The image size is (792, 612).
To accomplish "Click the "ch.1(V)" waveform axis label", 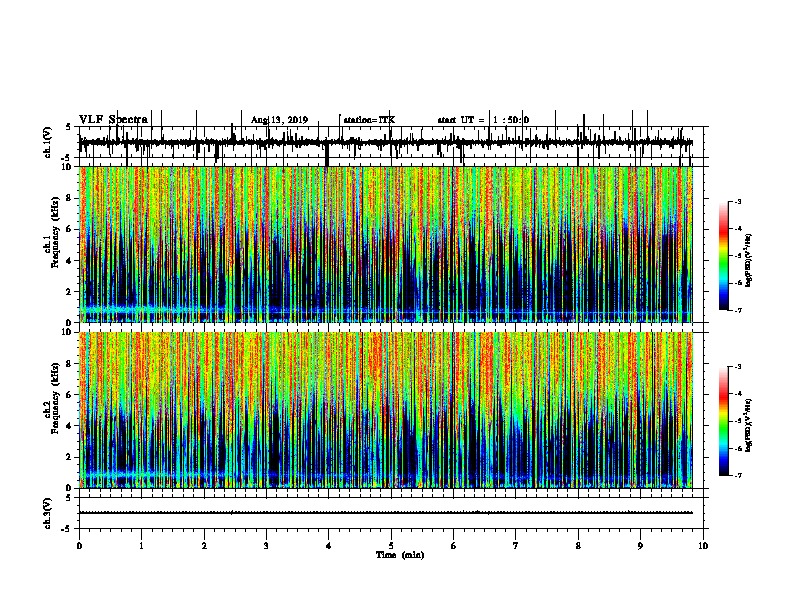I will pos(47,142).
